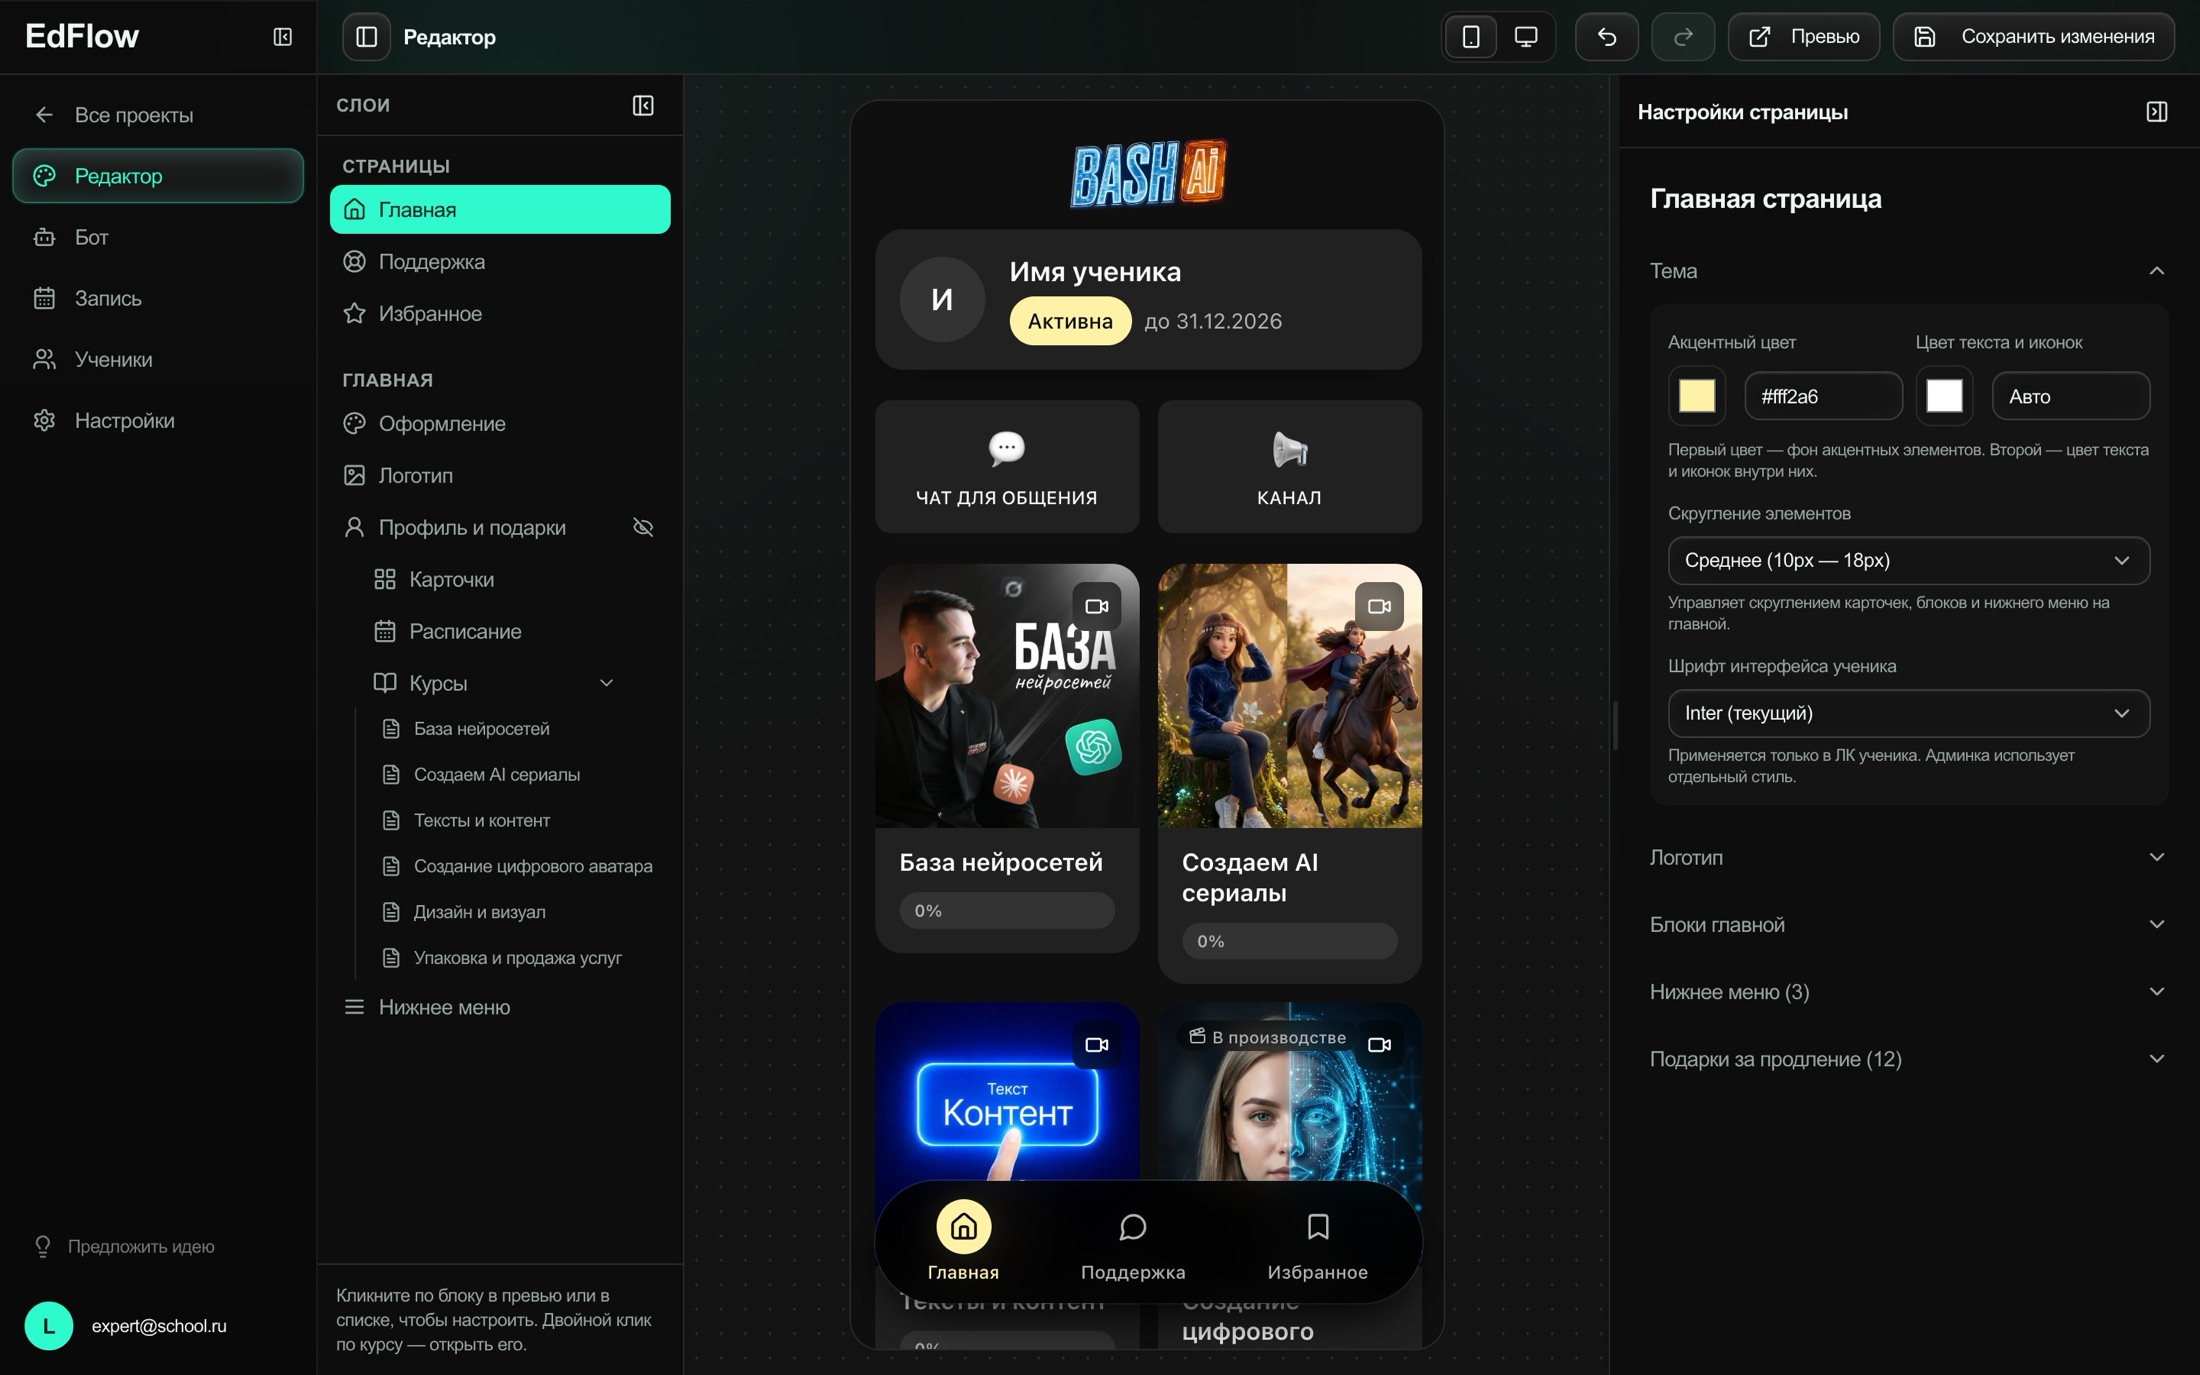Expand the Нижнее меню (3) section
The width and height of the screenshot is (2200, 1375).
point(1907,991)
